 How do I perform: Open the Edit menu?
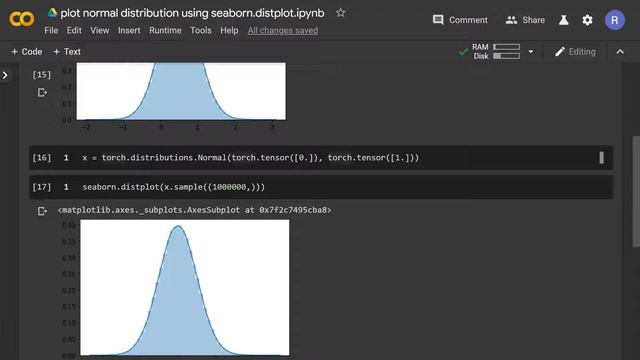[x=74, y=30]
